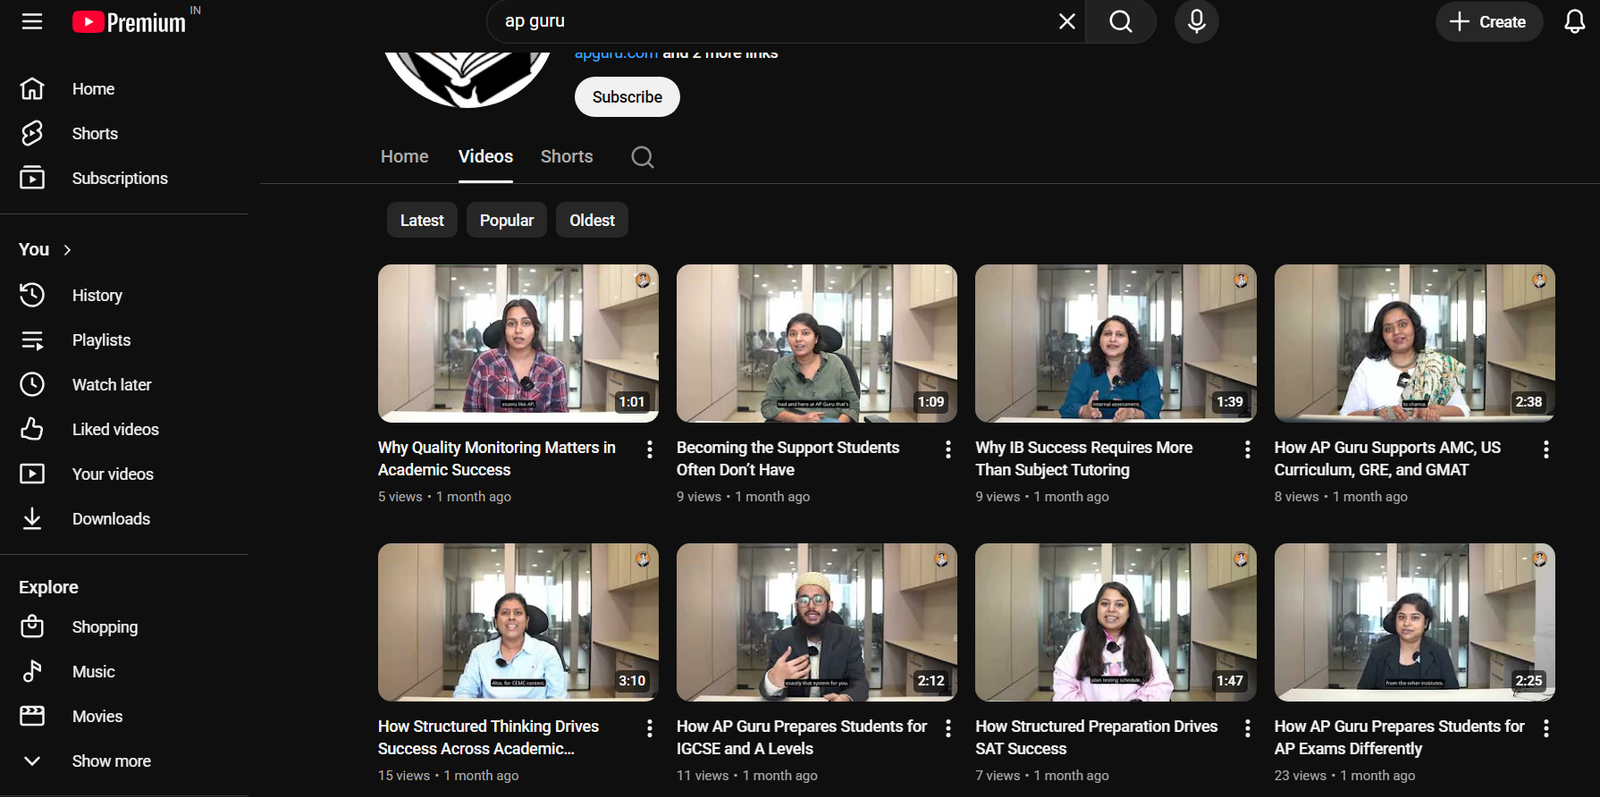The image size is (1600, 797).
Task: Expand the You section chevron
Action: pyautogui.click(x=67, y=250)
